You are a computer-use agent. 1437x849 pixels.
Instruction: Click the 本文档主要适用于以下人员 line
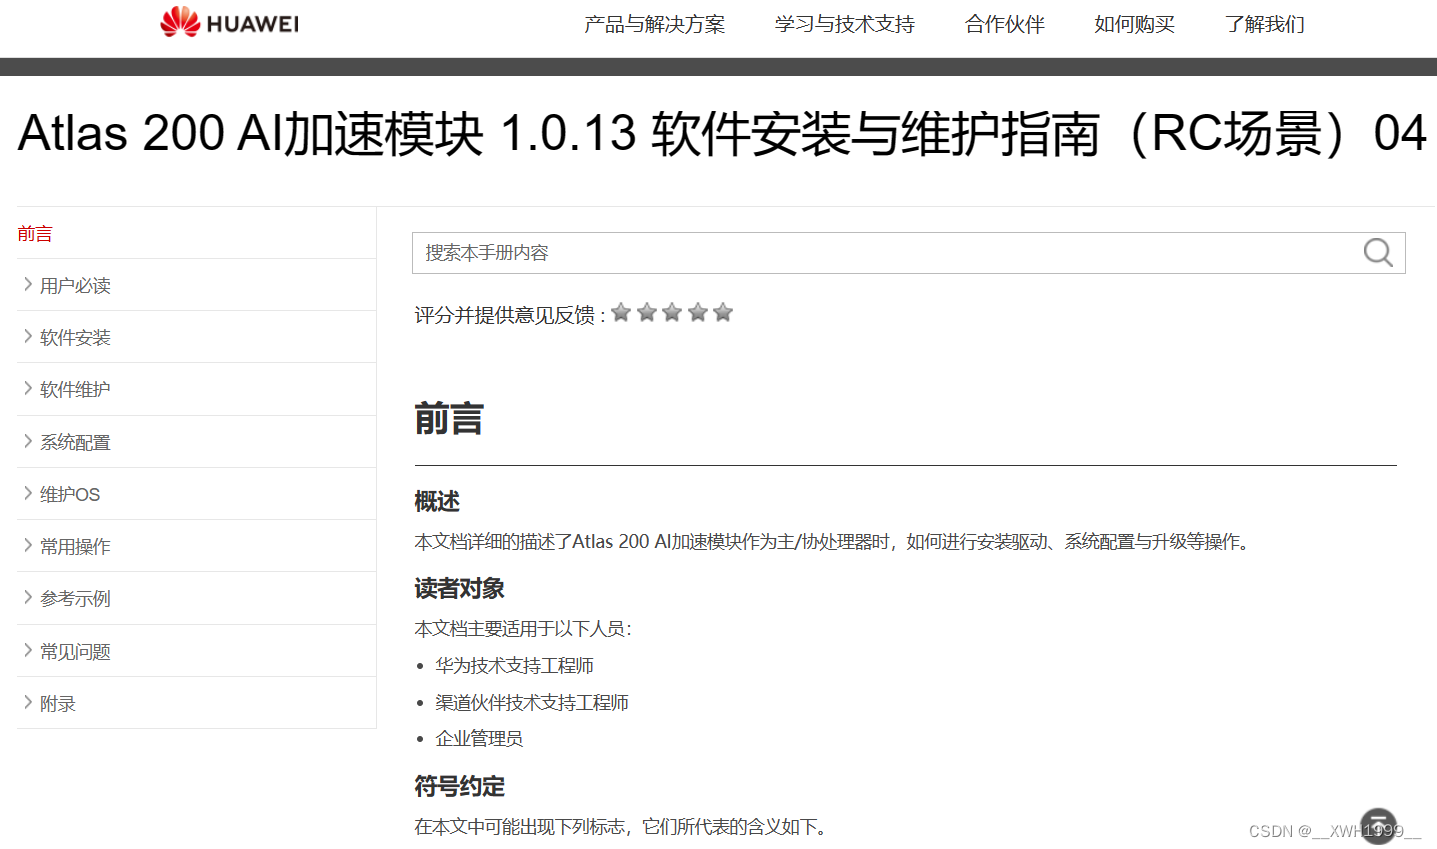coord(523,629)
